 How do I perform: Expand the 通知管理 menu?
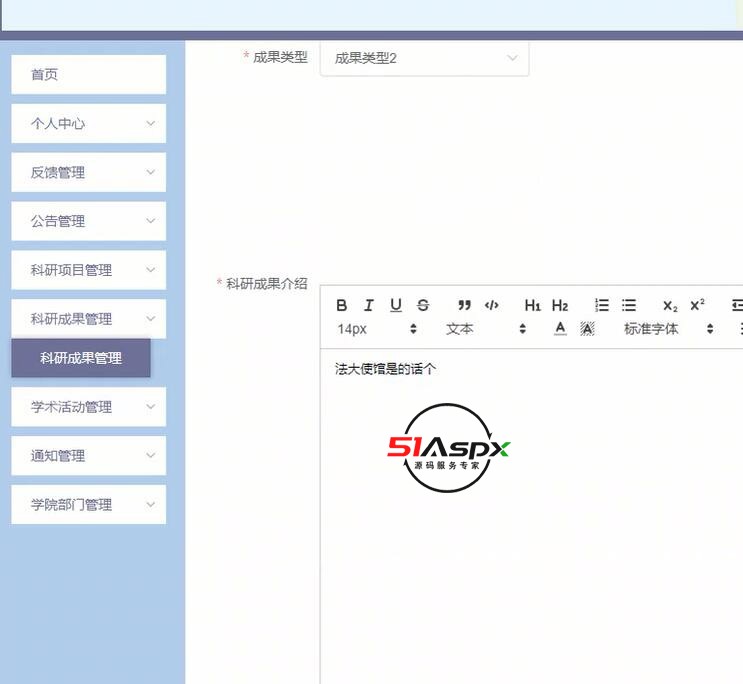89,456
